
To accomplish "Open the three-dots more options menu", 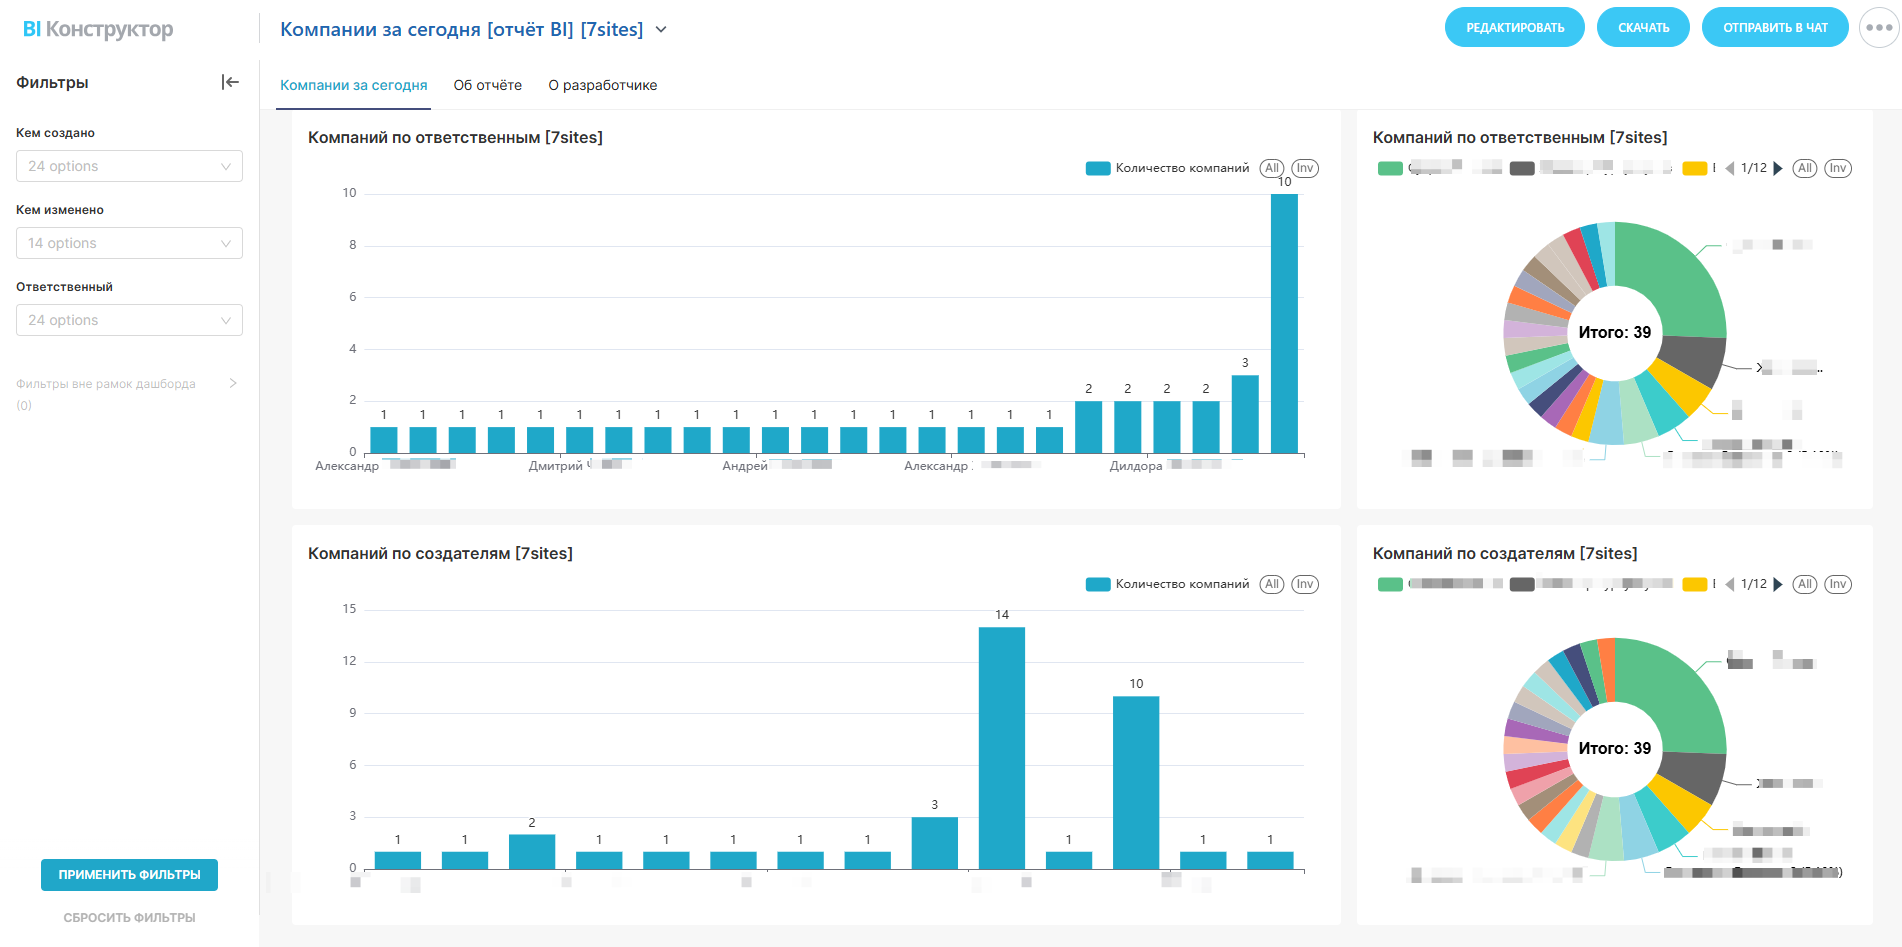I will tap(1878, 28).
